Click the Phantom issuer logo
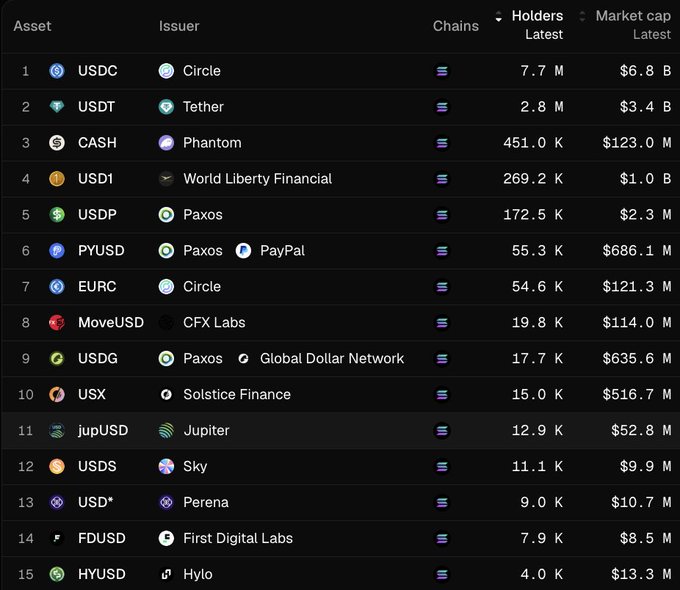This screenshot has height=590, width=680. pos(166,143)
